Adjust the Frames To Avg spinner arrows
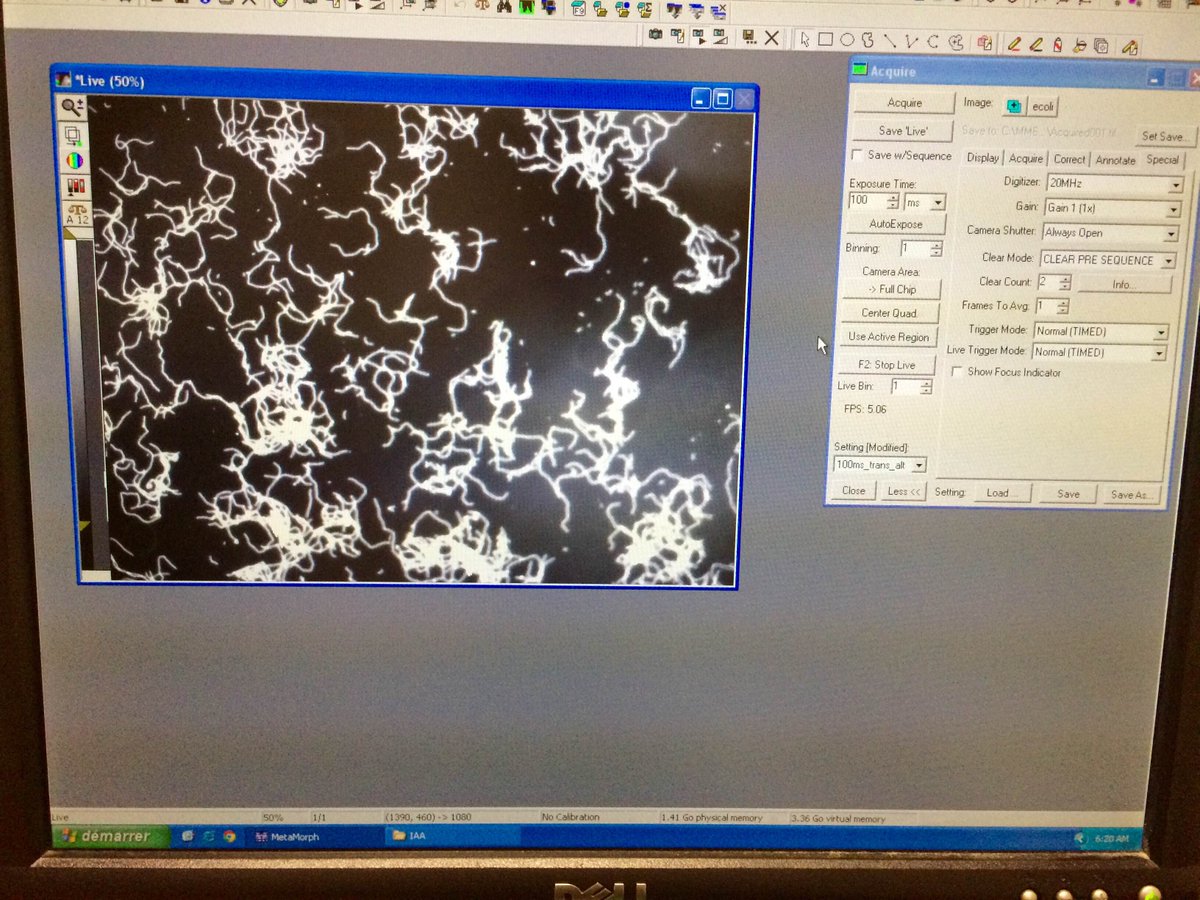Viewport: 1200px width, 900px height. pos(1062,306)
